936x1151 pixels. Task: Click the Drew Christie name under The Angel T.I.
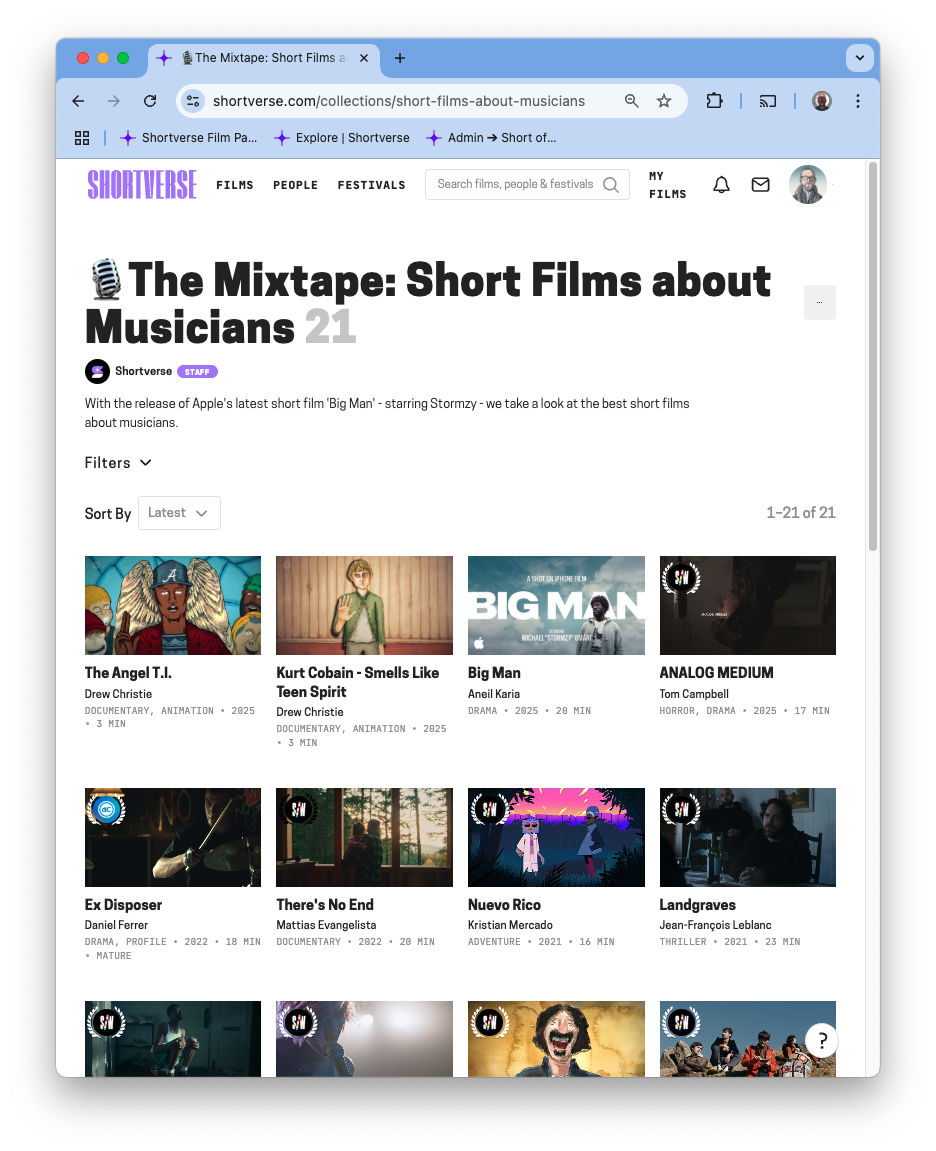(x=118, y=694)
